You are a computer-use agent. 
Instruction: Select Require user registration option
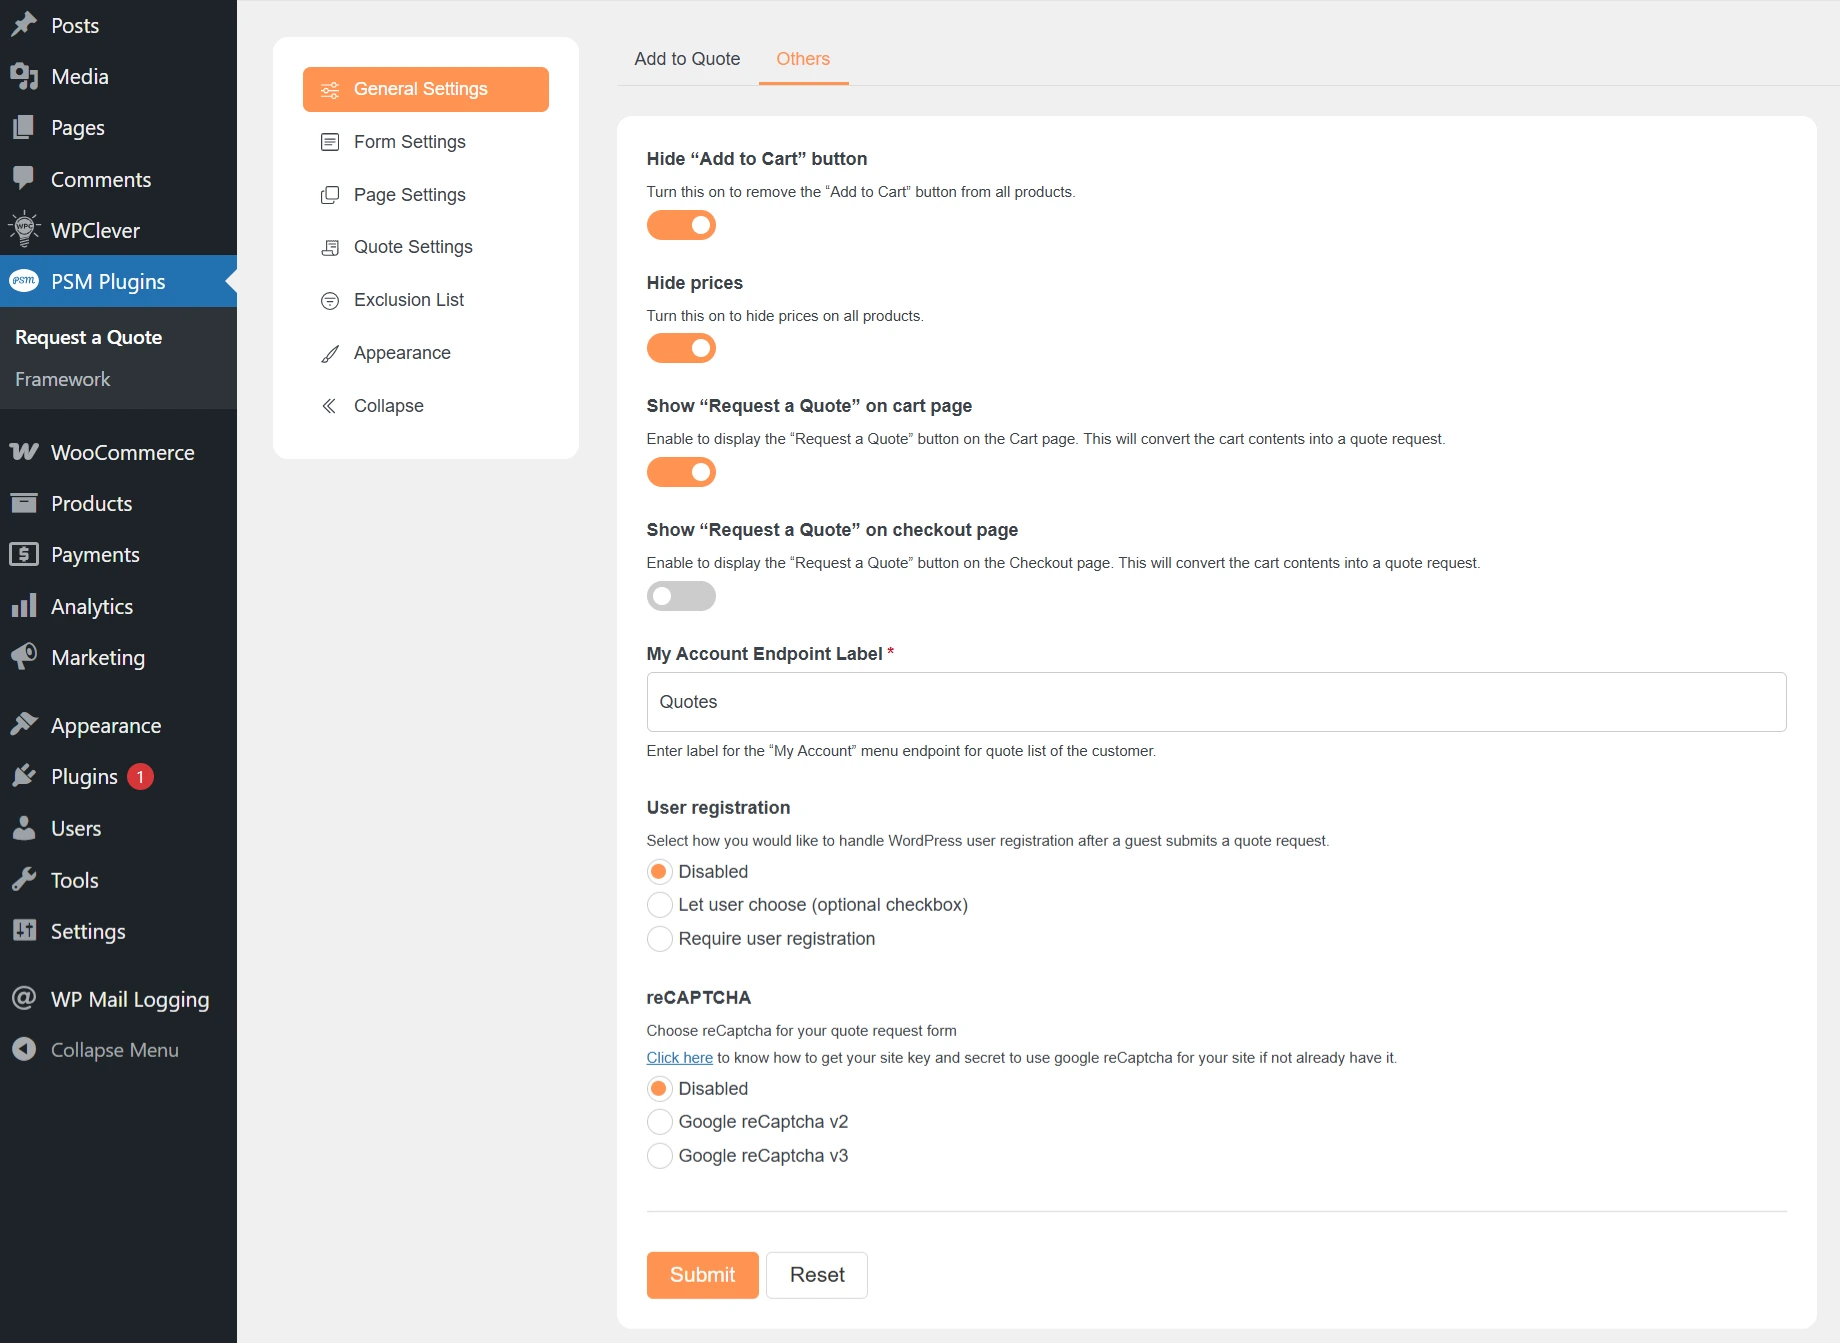(x=660, y=938)
